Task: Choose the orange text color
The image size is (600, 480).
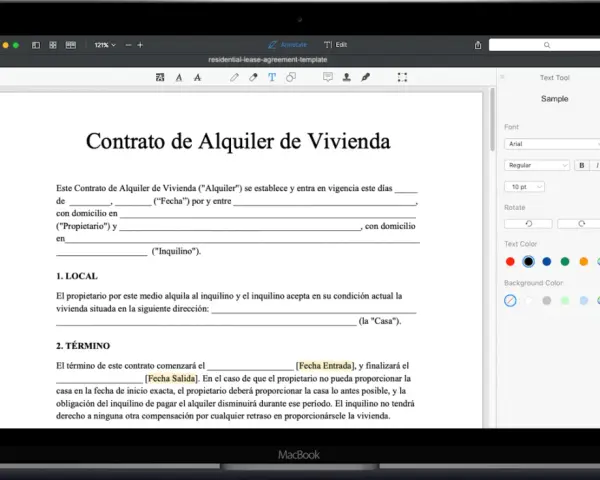Action: click(x=584, y=261)
